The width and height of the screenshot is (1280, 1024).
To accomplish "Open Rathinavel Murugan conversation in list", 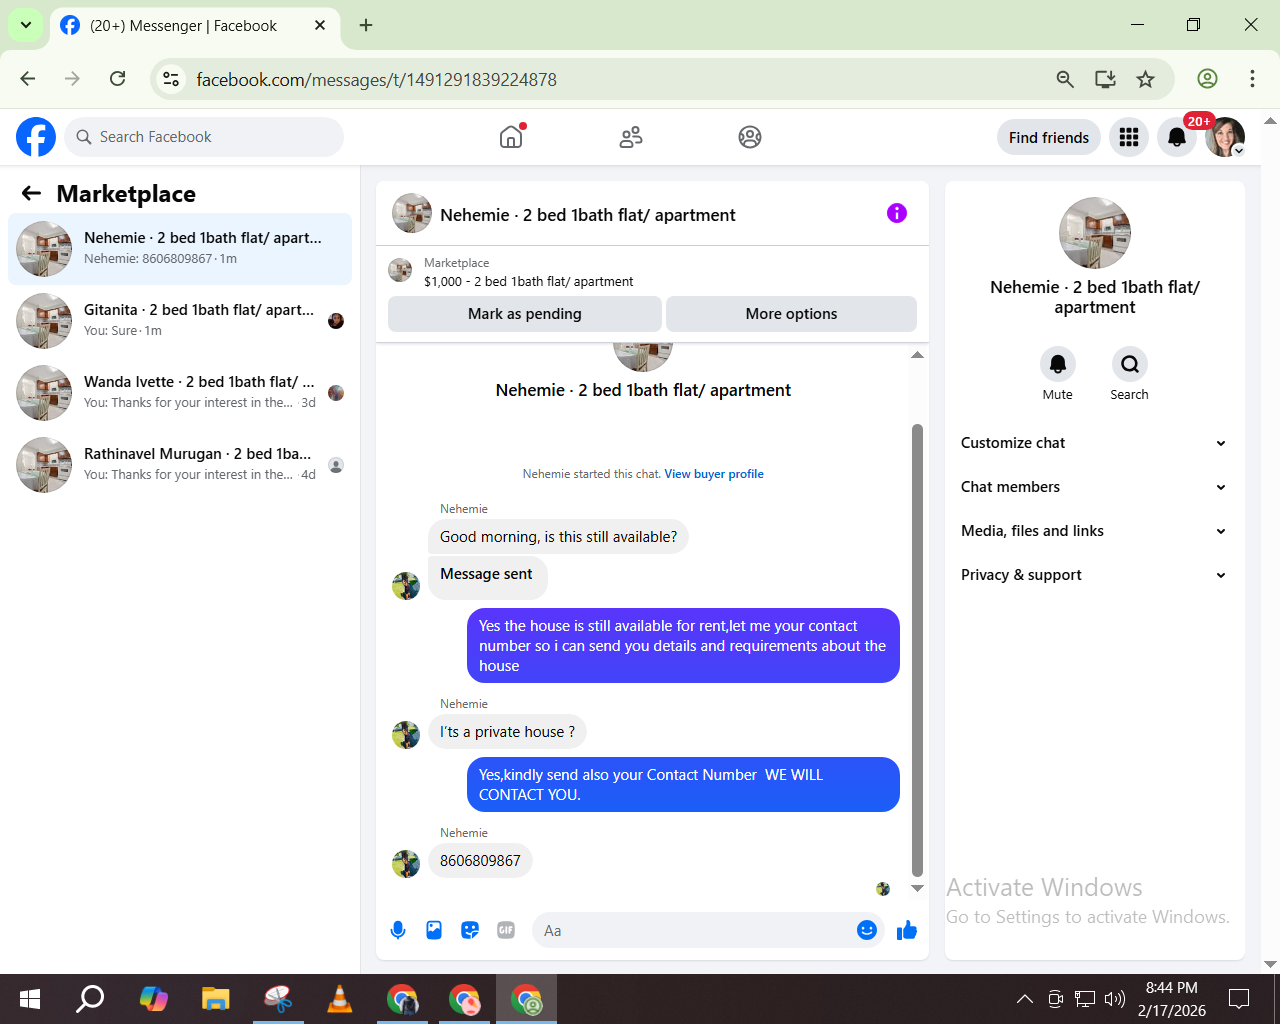I will [180, 465].
